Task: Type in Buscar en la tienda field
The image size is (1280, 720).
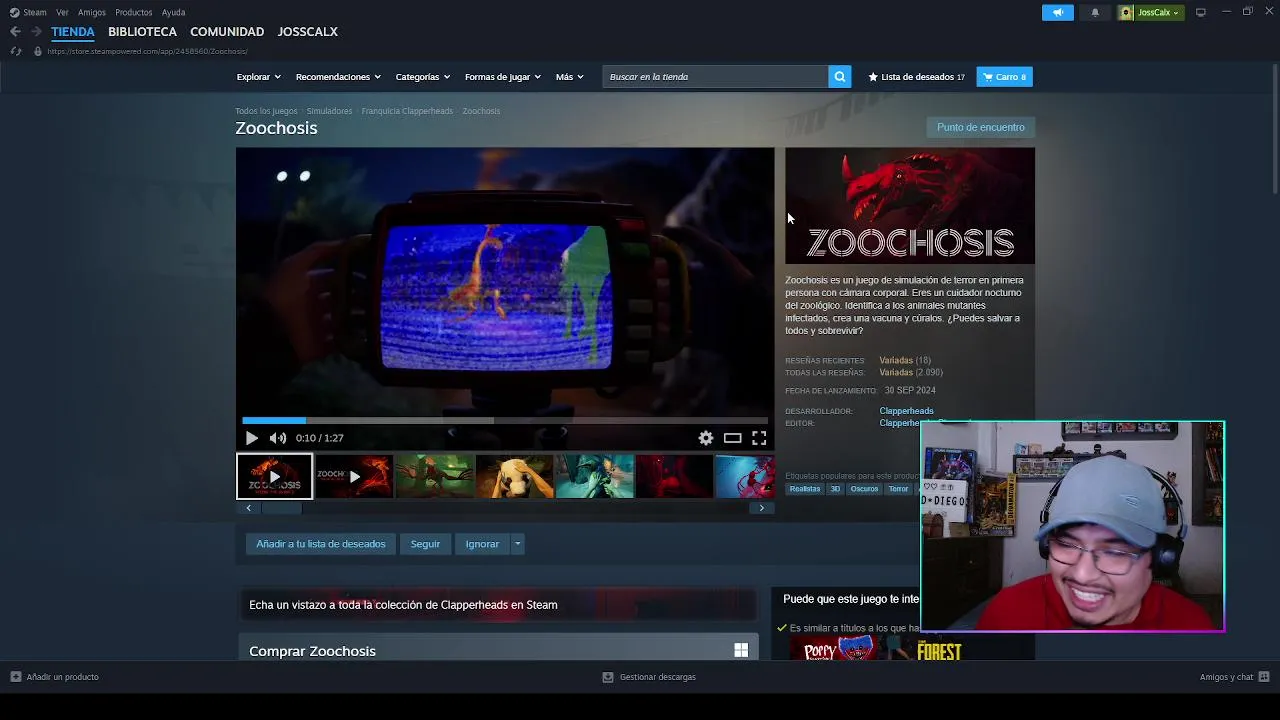Action: pyautogui.click(x=715, y=77)
